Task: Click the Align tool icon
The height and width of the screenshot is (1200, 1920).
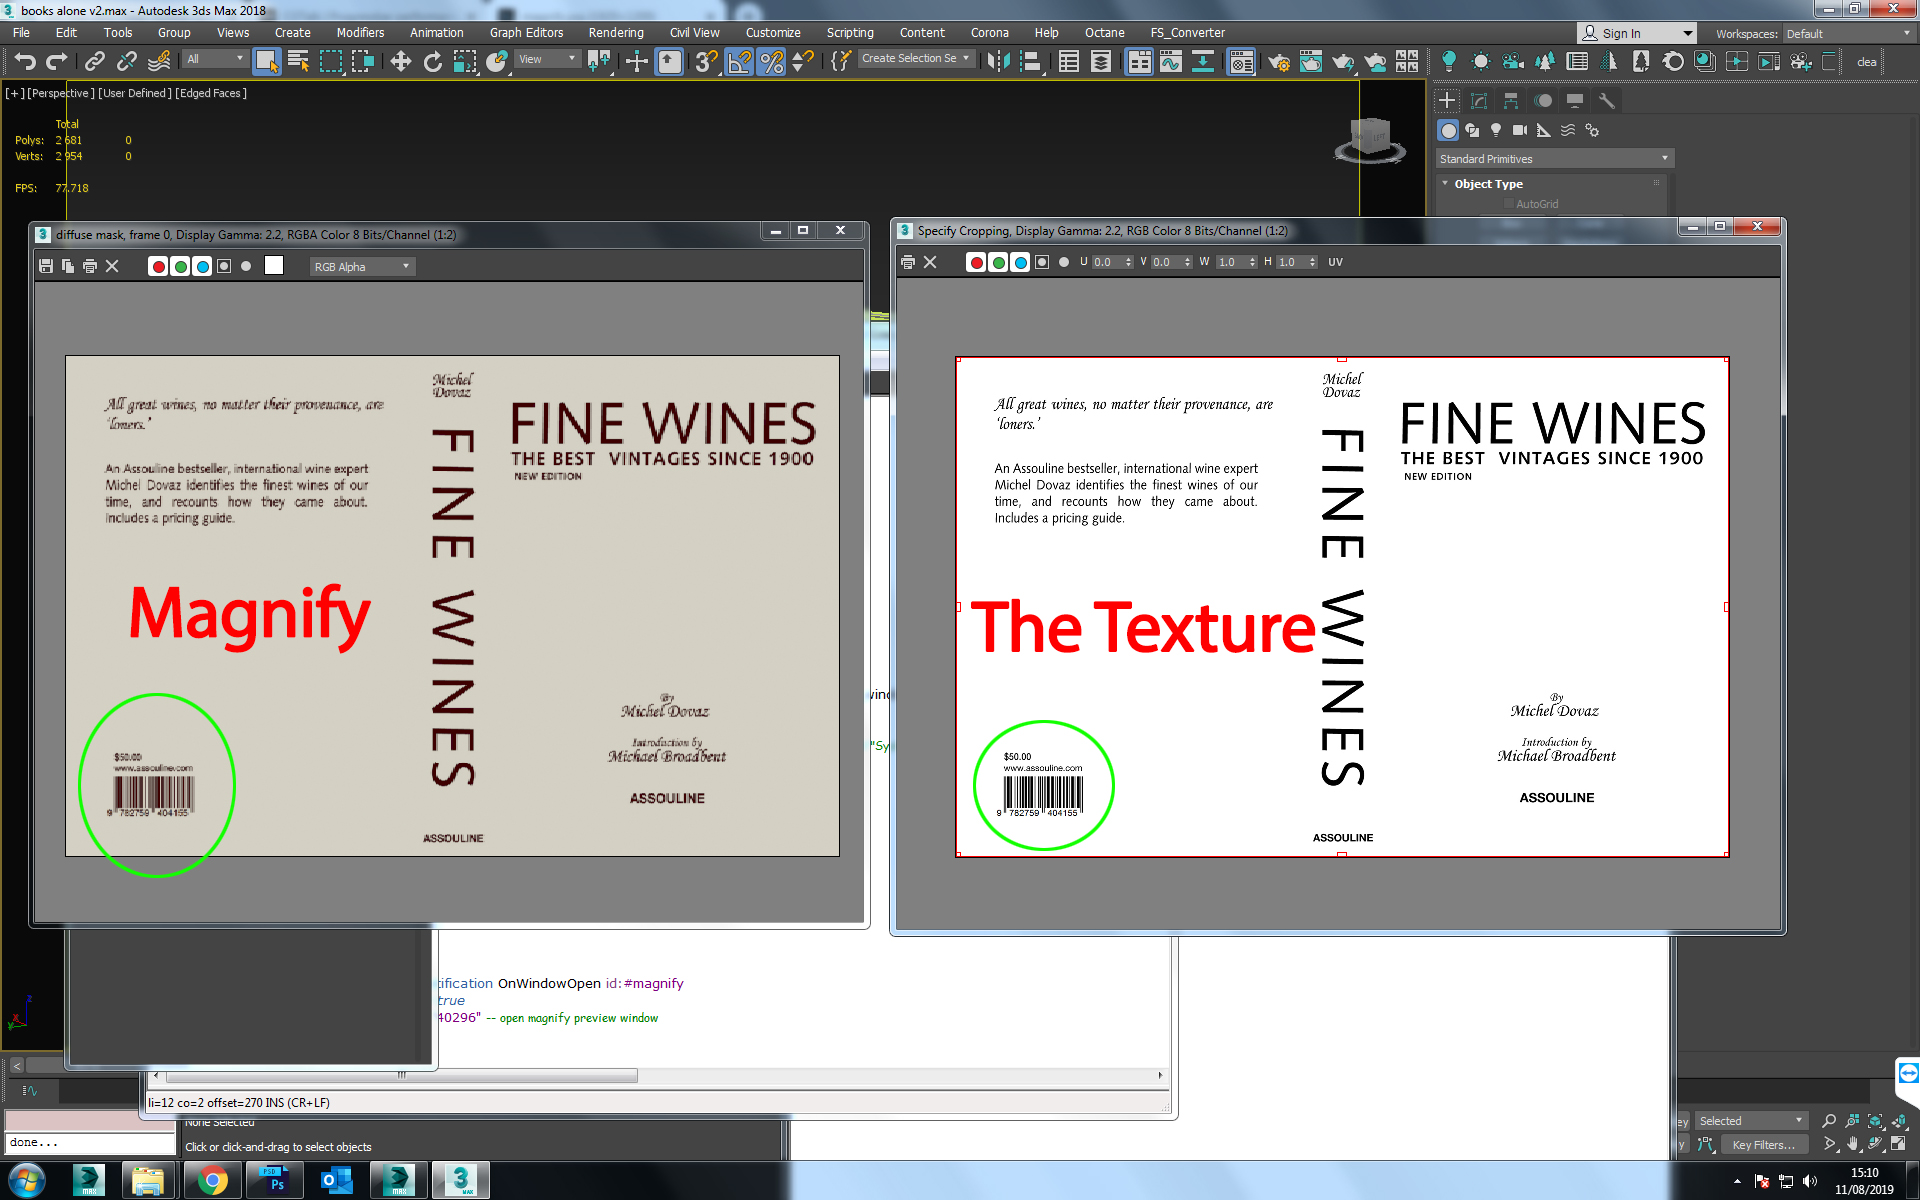Action: pyautogui.click(x=1031, y=62)
